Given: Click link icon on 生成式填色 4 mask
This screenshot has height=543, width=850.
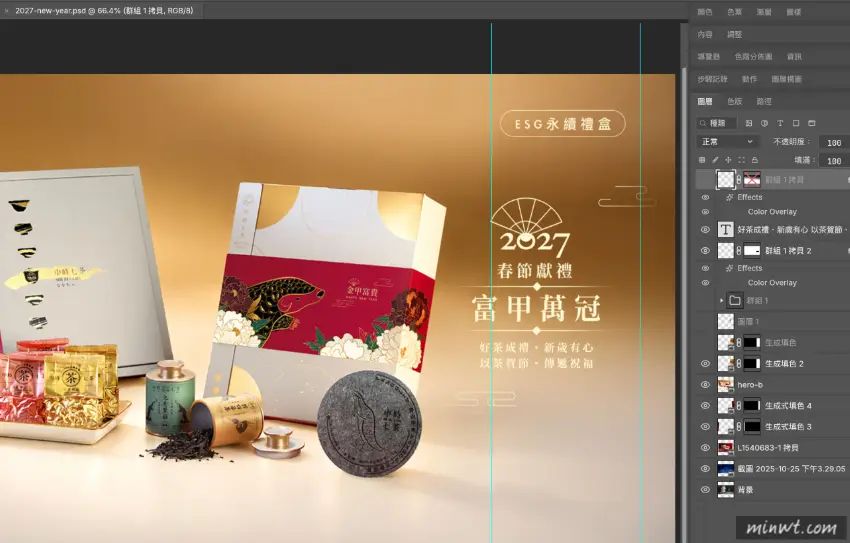Looking at the screenshot, I should click(738, 405).
